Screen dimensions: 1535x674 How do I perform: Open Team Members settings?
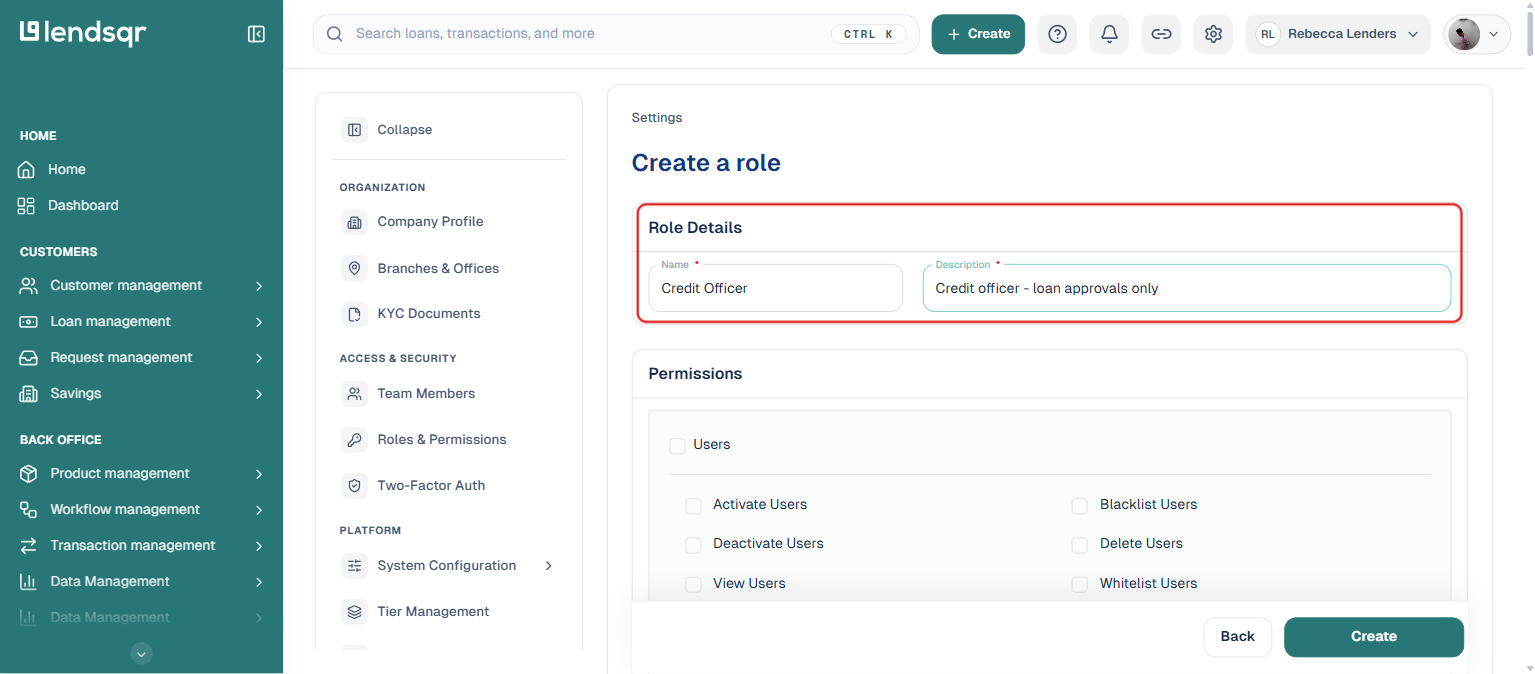pyautogui.click(x=426, y=394)
